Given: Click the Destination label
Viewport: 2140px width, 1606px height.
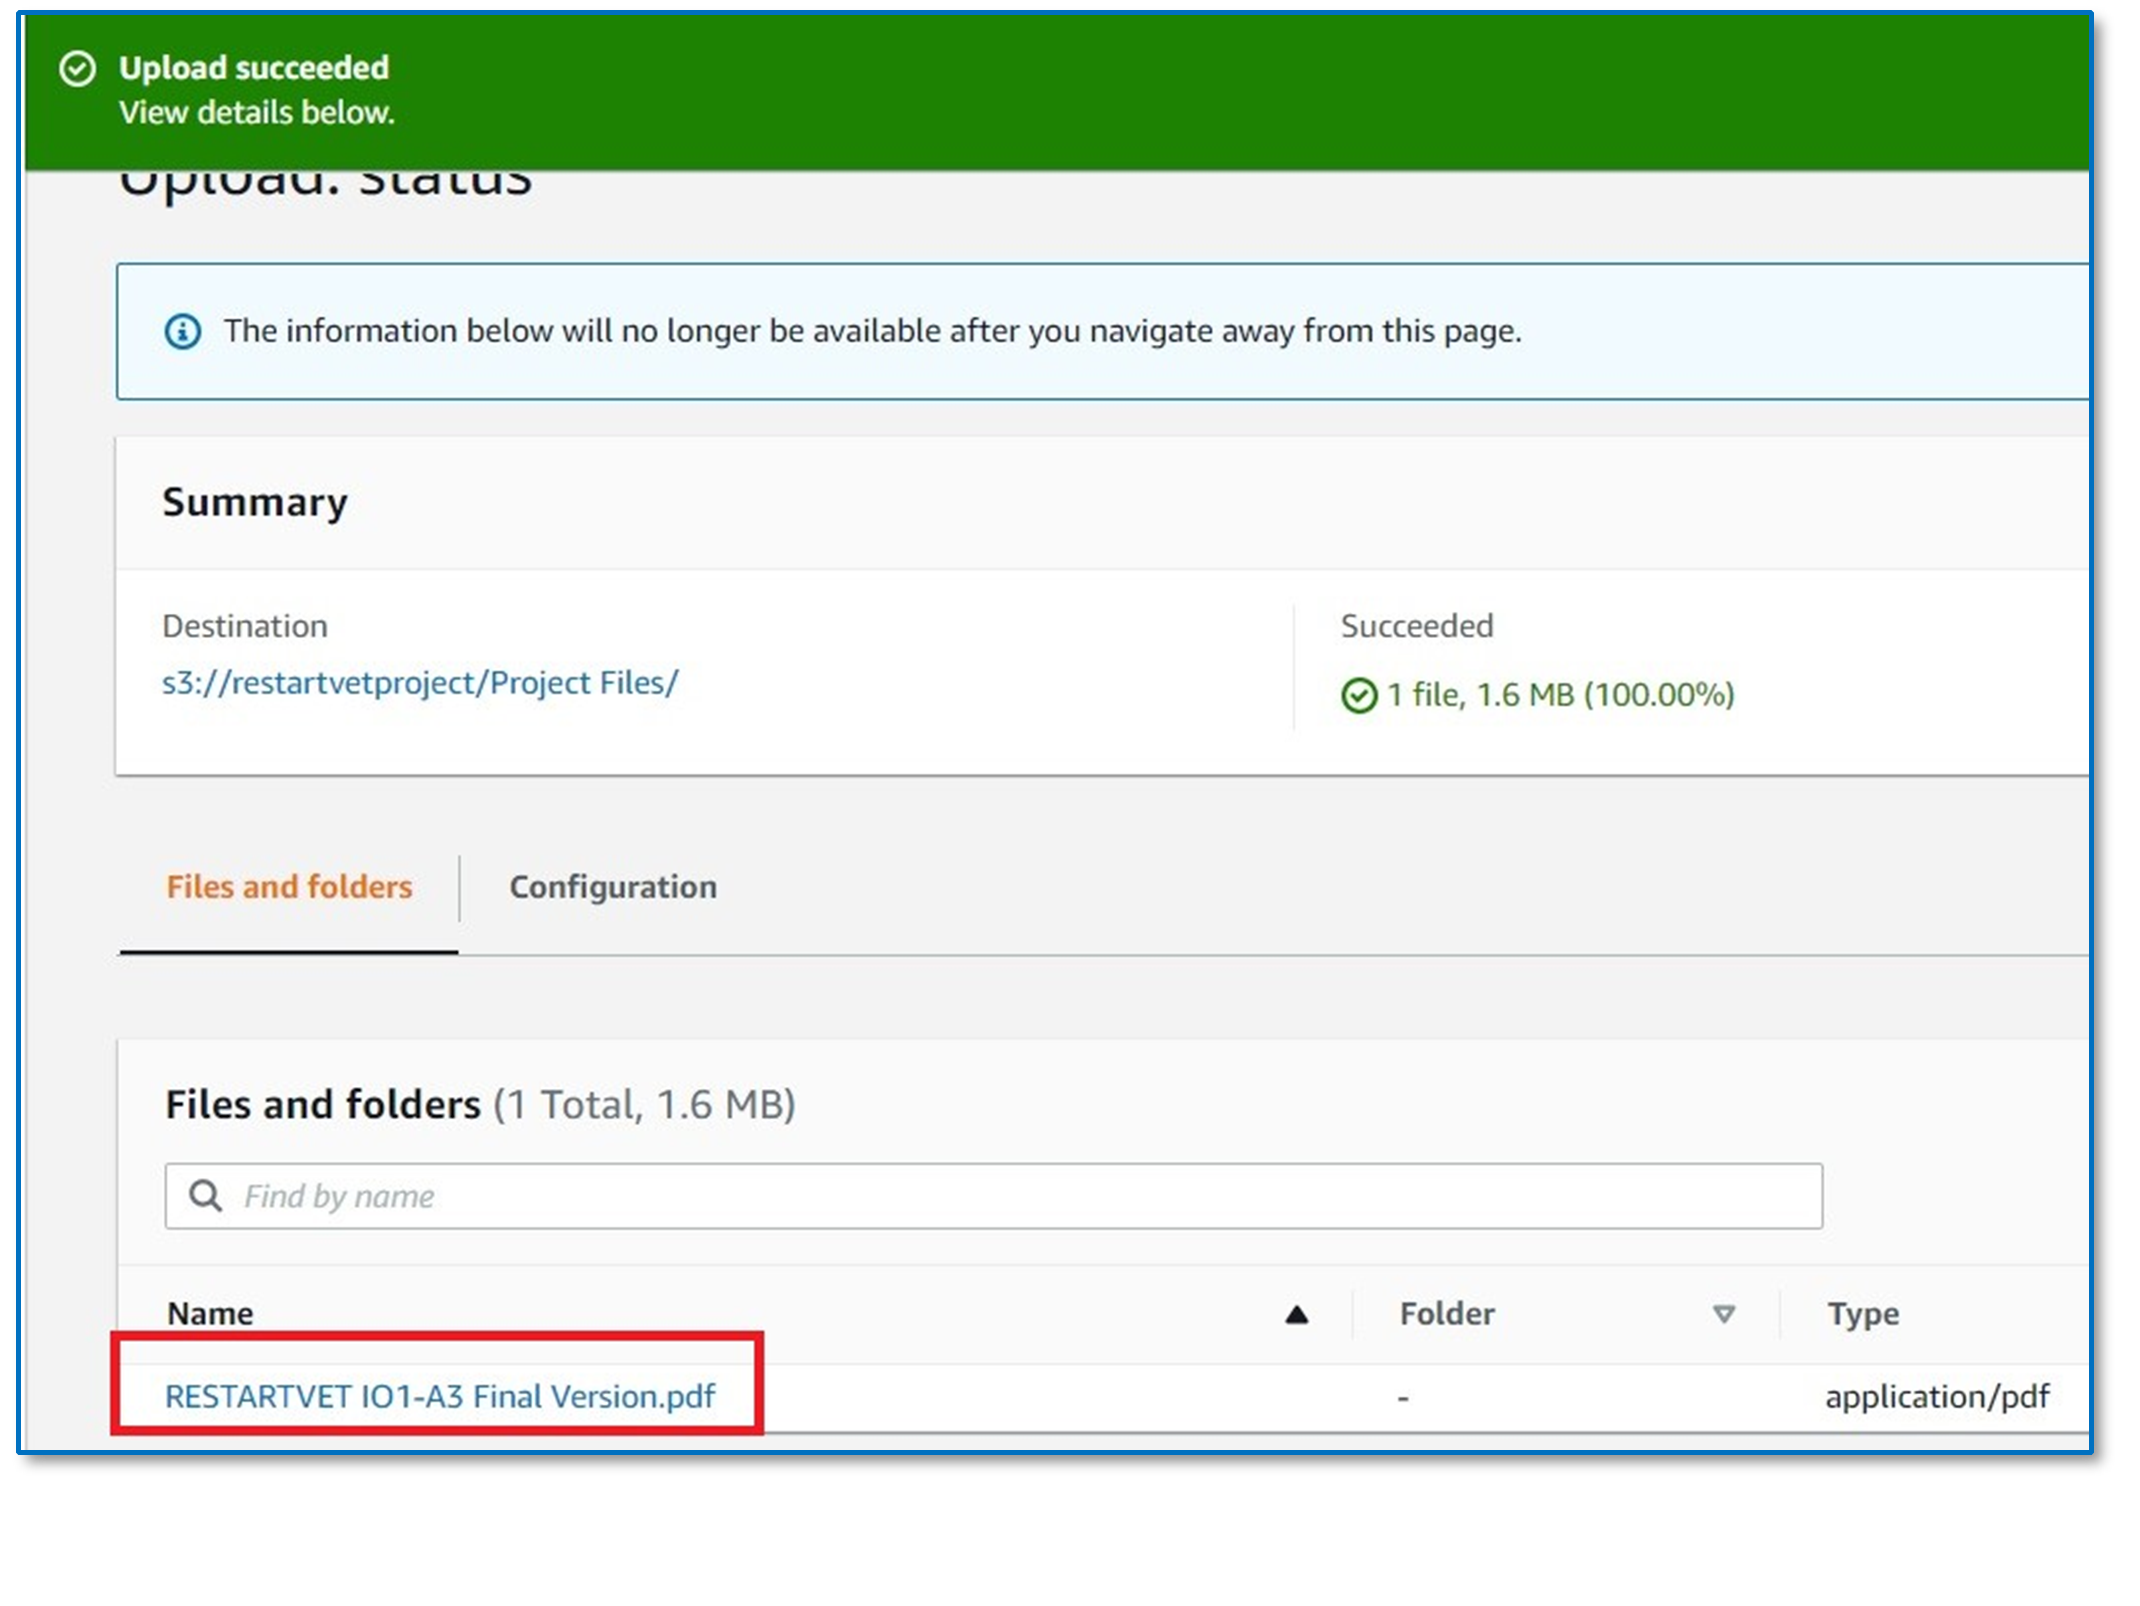Looking at the screenshot, I should pyautogui.click(x=245, y=626).
